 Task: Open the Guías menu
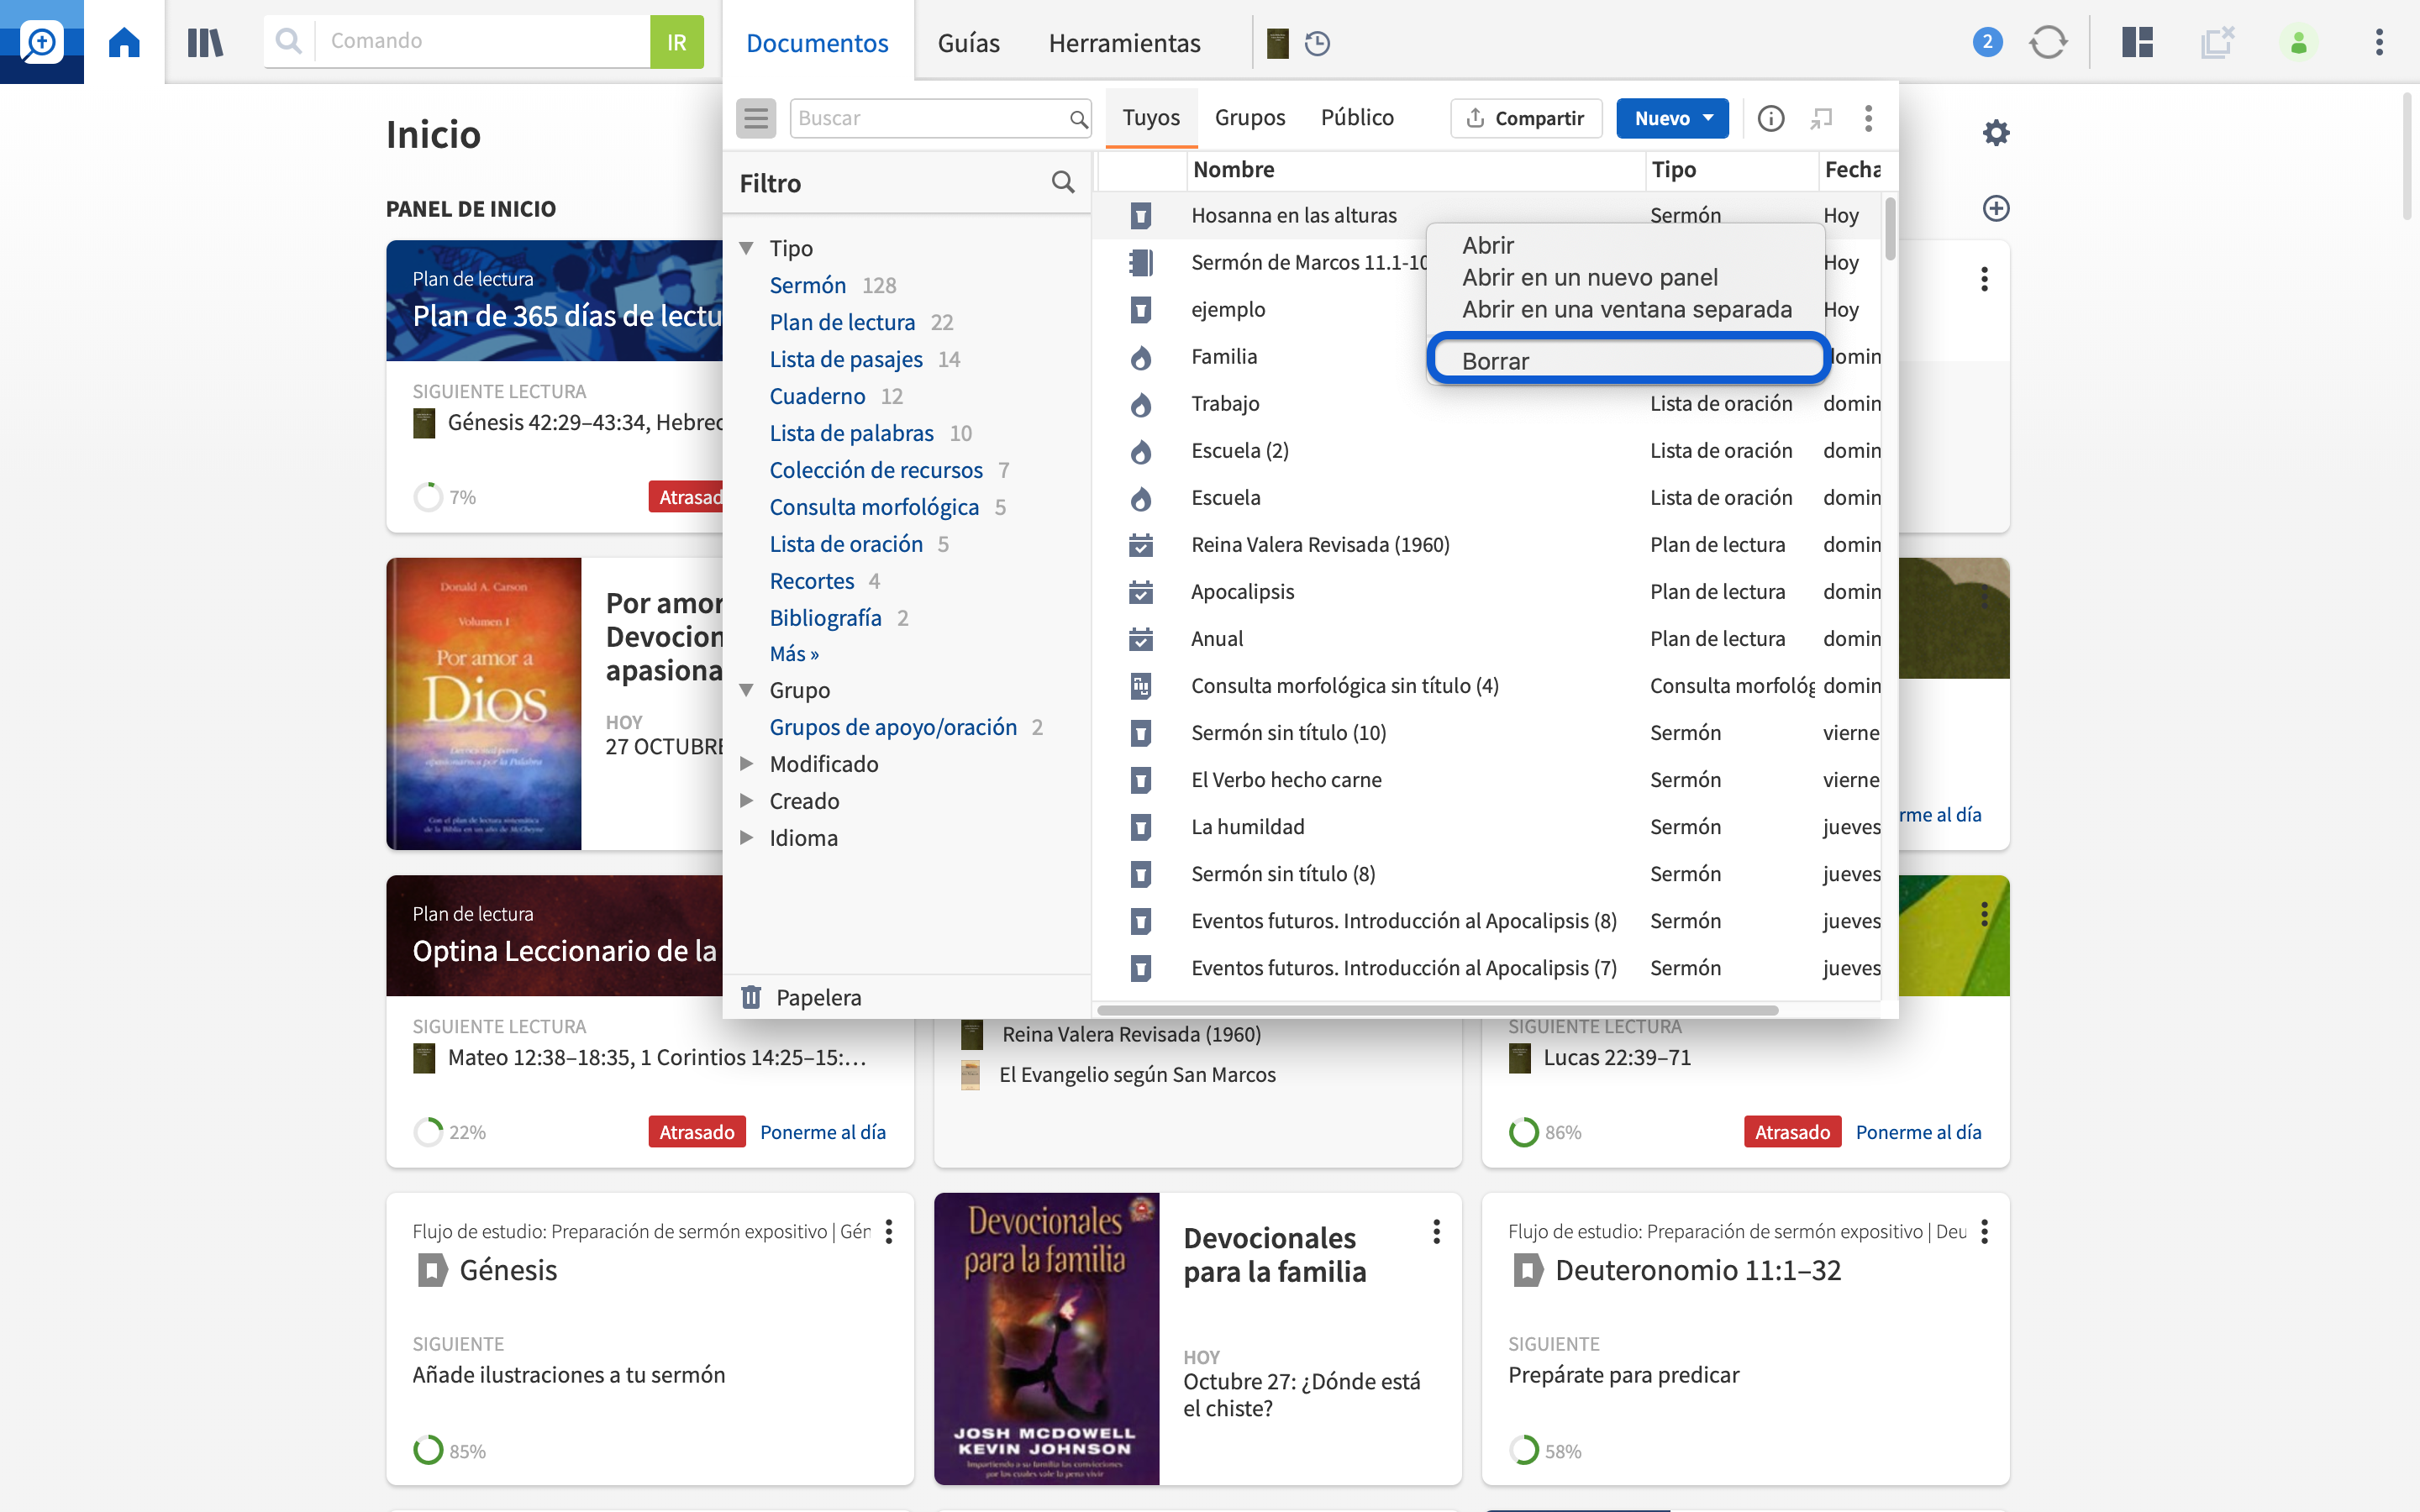[968, 43]
